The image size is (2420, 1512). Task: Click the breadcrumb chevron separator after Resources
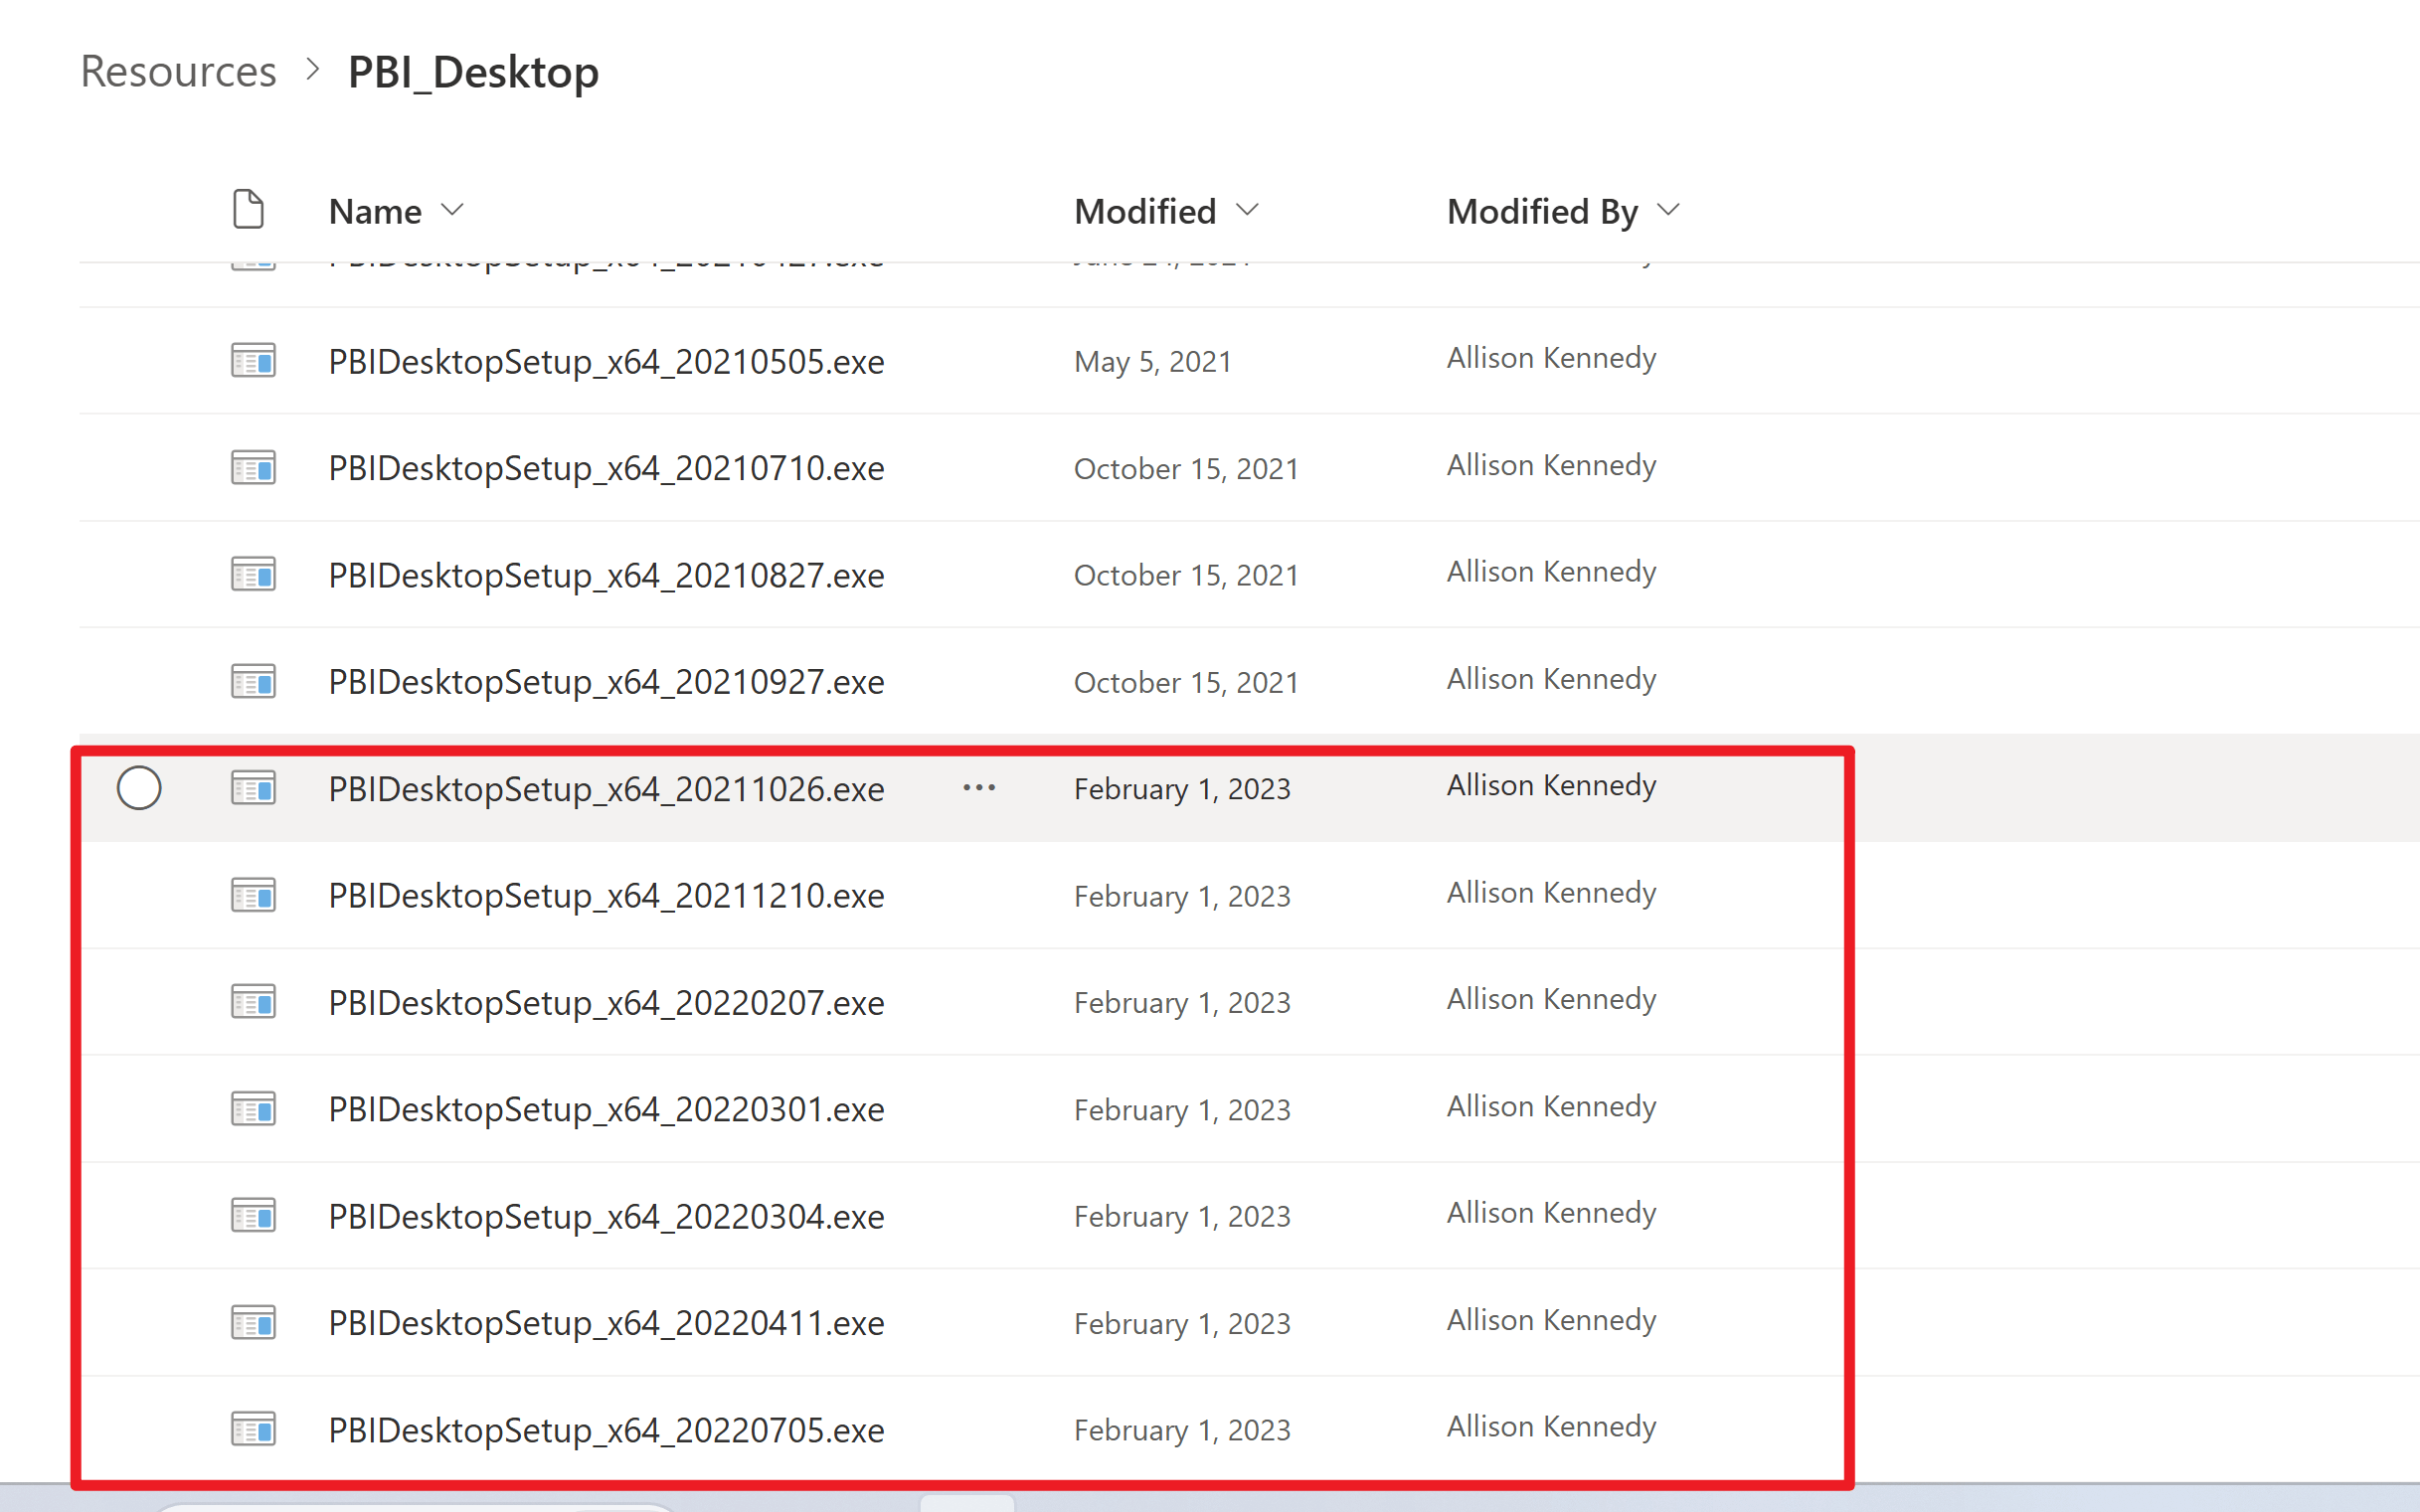click(x=313, y=70)
